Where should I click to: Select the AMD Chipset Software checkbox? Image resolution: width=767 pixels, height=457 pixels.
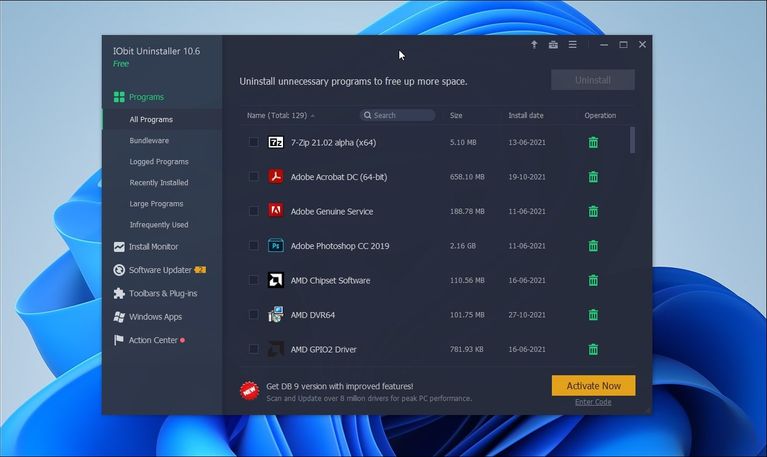click(254, 280)
